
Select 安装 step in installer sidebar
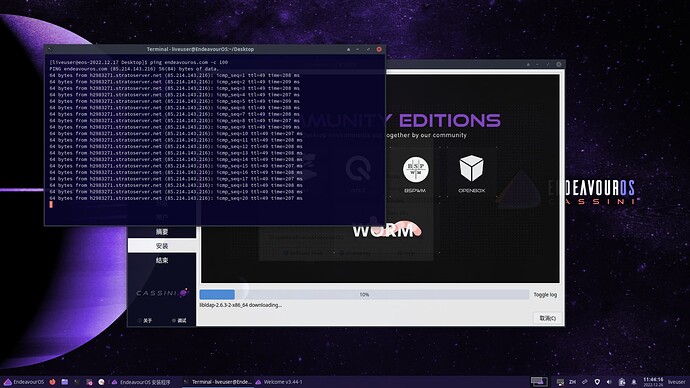click(x=162, y=246)
